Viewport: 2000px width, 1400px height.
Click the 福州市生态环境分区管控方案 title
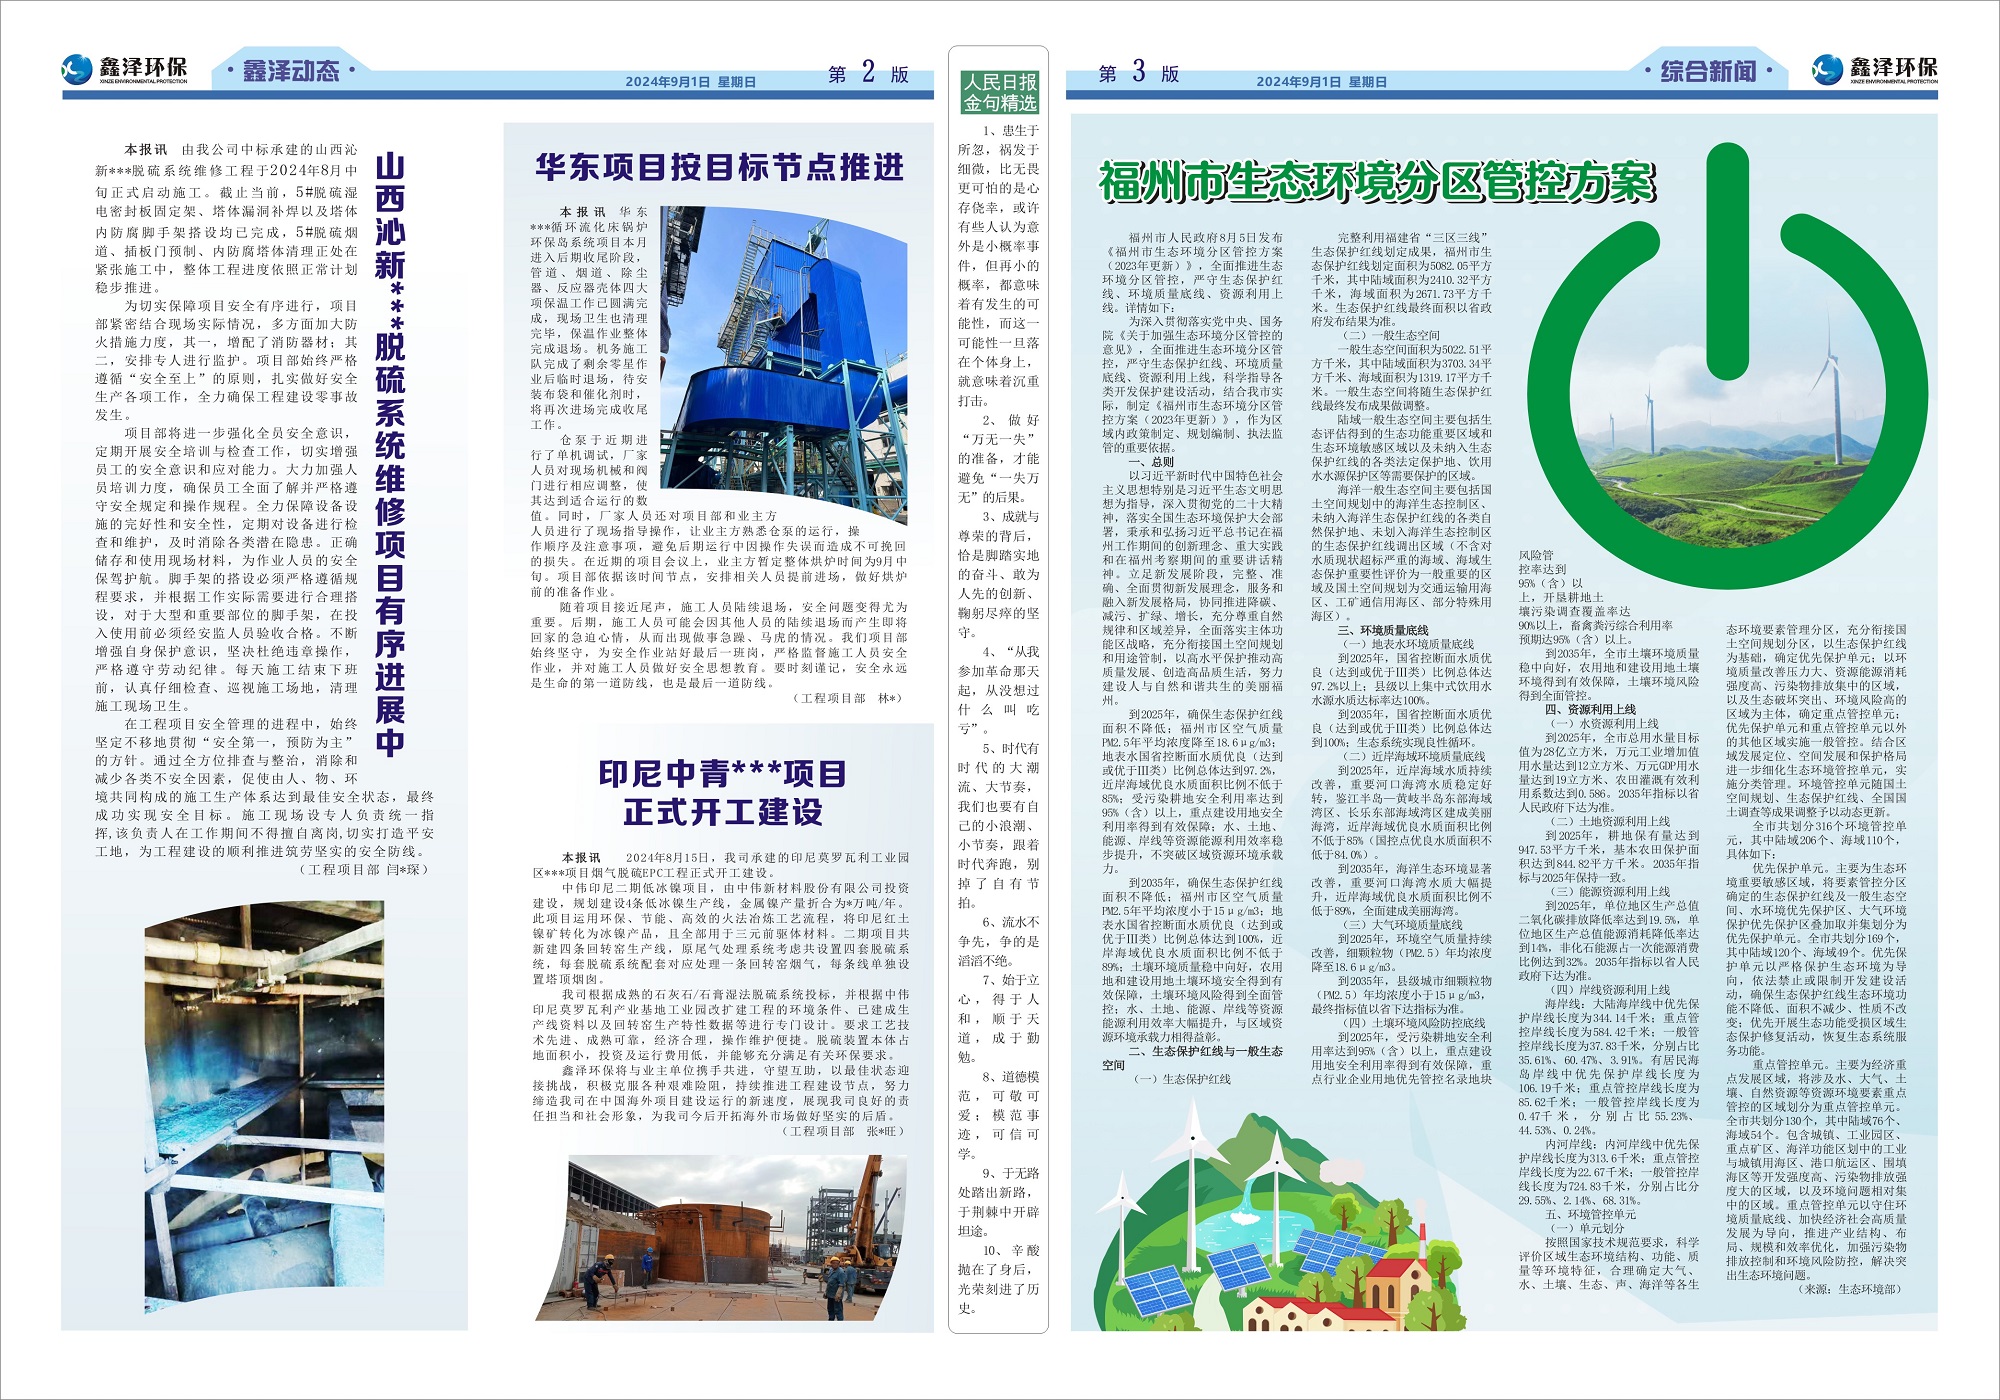(1377, 182)
